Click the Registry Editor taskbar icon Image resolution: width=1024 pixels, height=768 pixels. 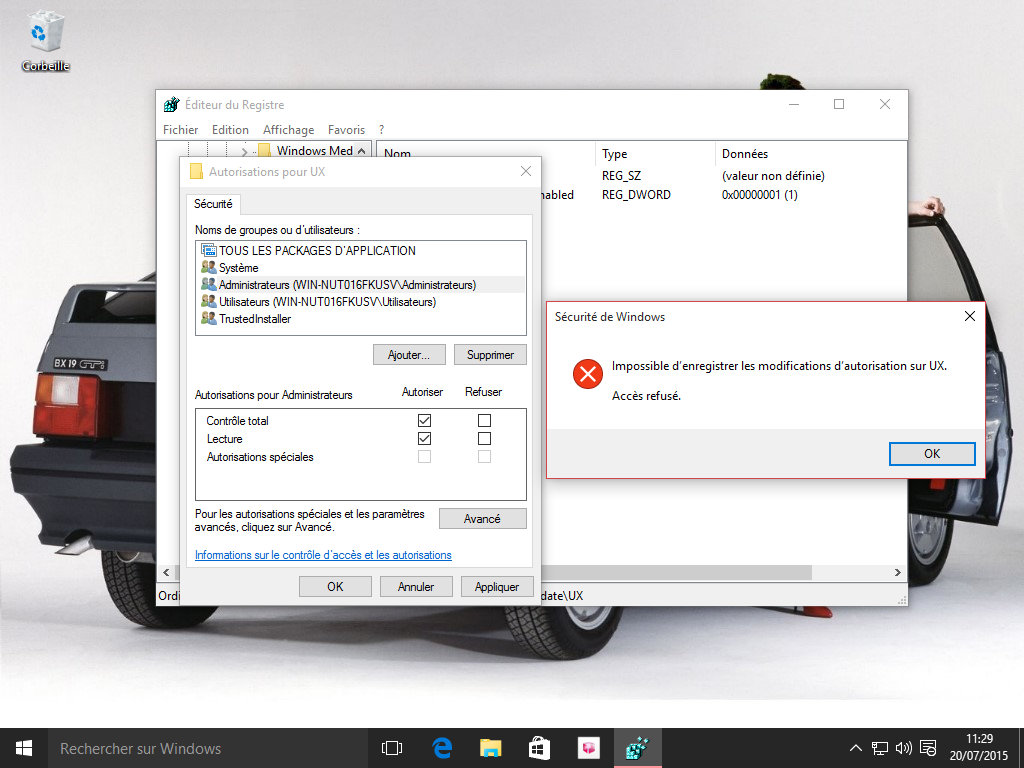(636, 748)
